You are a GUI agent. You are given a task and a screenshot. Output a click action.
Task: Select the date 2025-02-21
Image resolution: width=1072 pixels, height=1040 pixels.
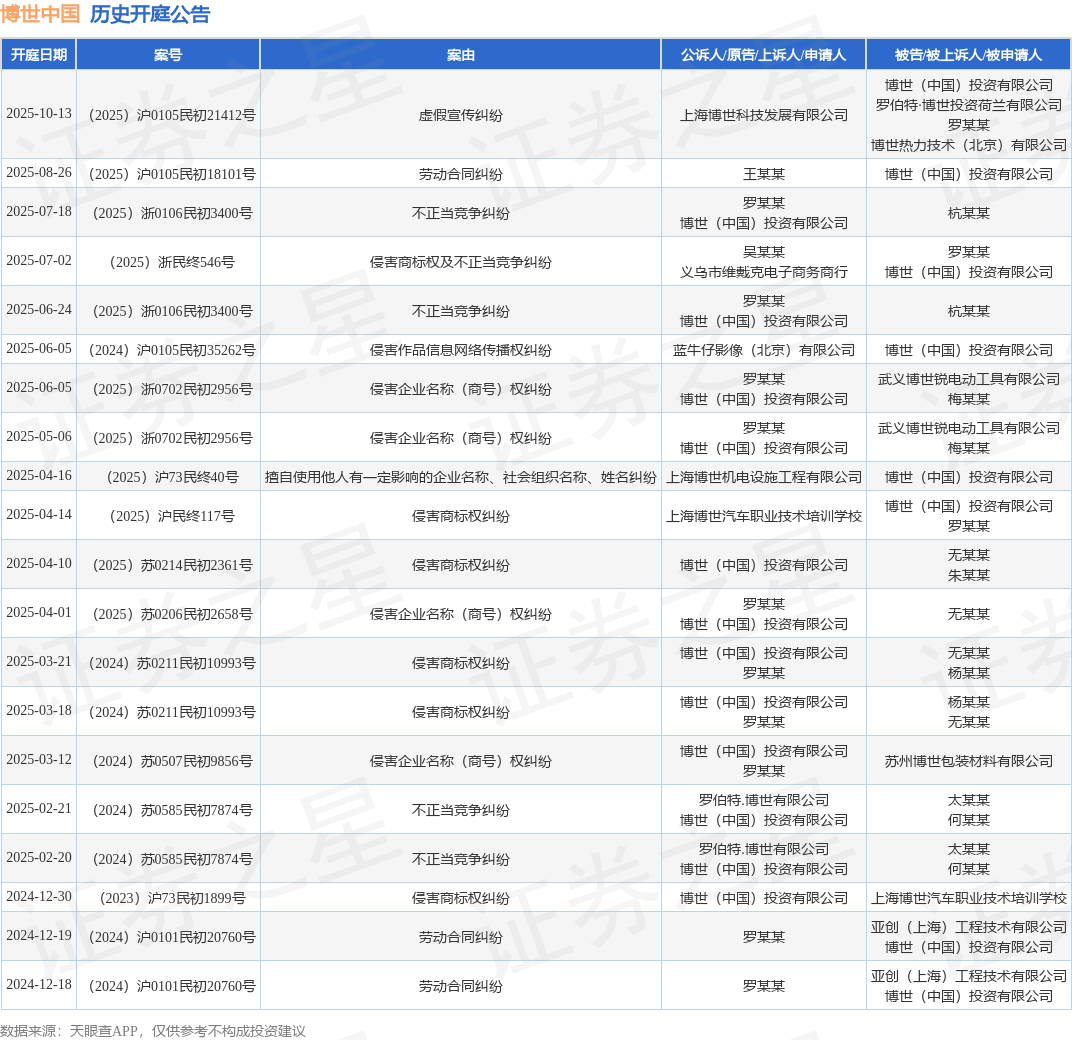tap(39, 808)
